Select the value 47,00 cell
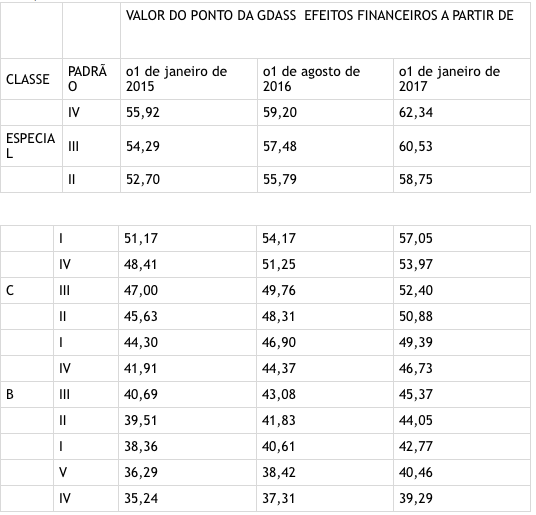Viewport: 536px width, 515px height. [187, 290]
